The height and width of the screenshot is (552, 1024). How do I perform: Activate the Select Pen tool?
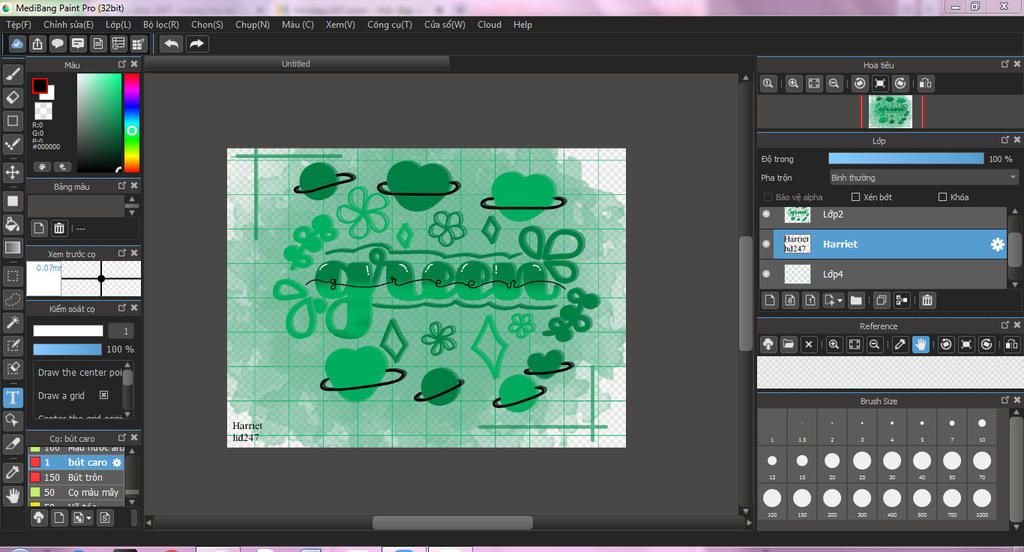click(12, 346)
